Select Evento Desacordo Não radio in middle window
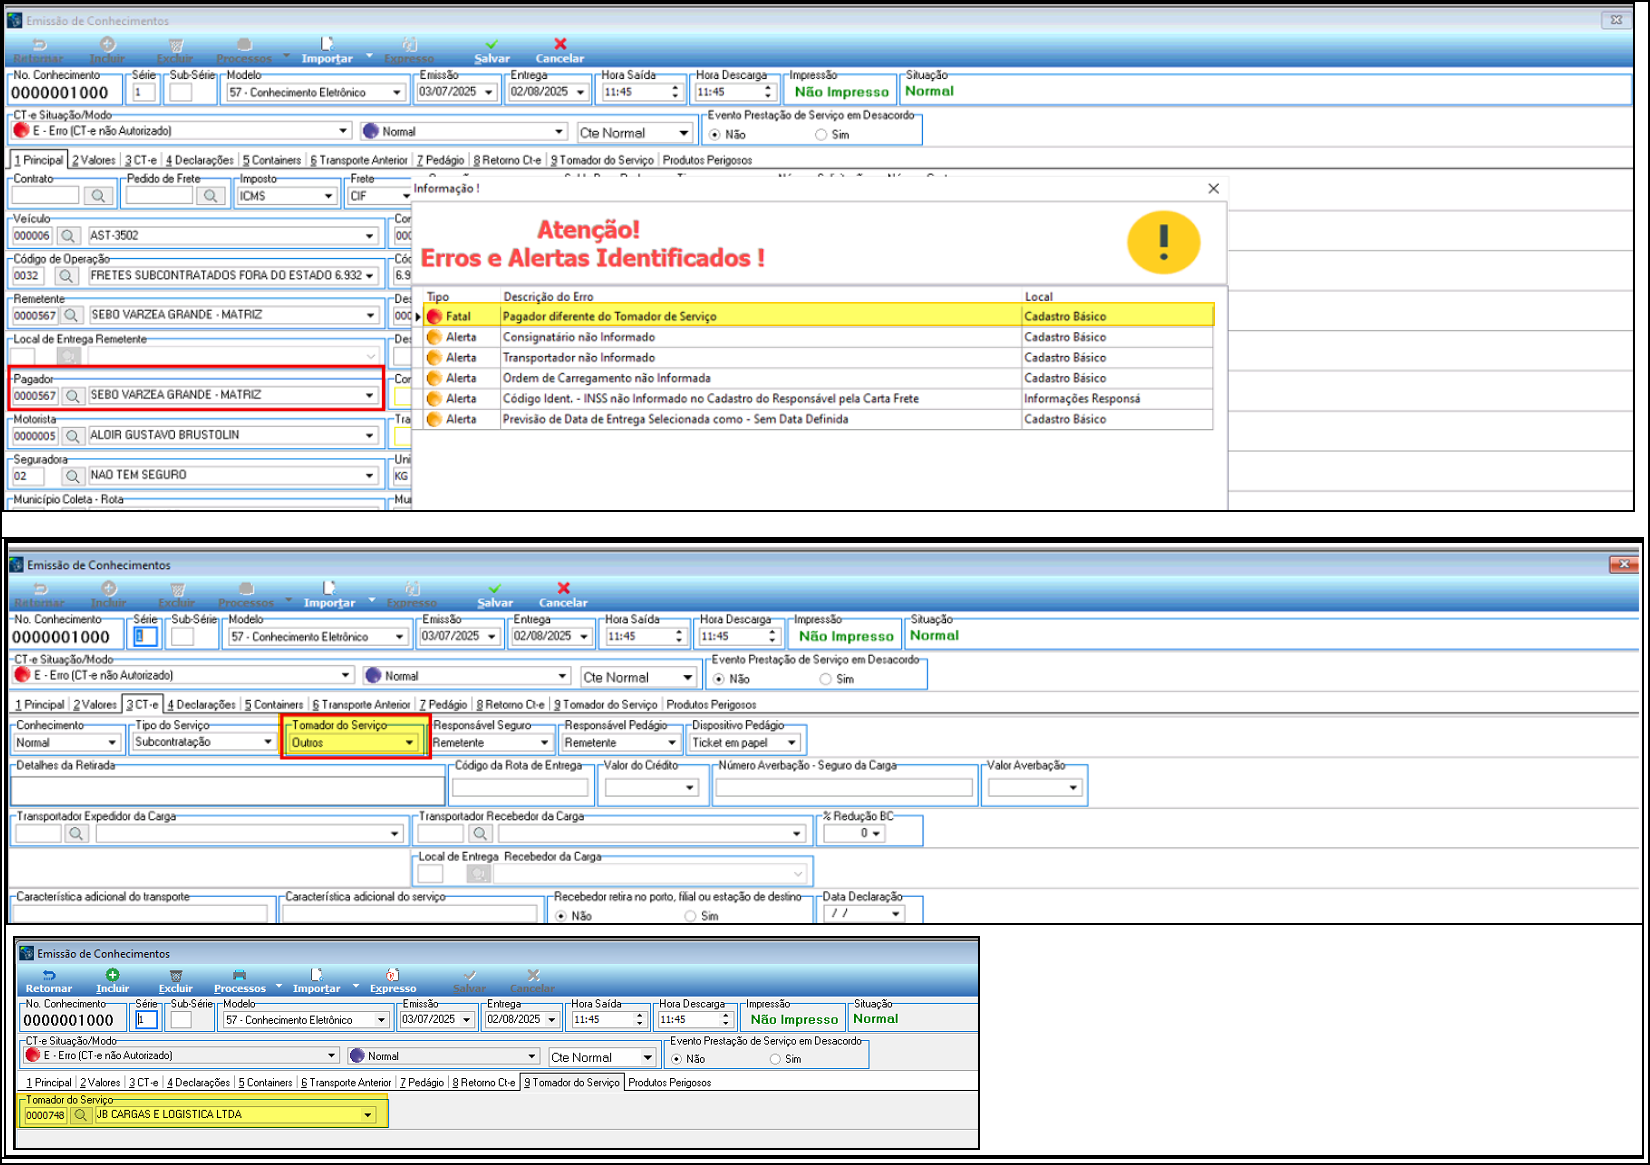 719,679
